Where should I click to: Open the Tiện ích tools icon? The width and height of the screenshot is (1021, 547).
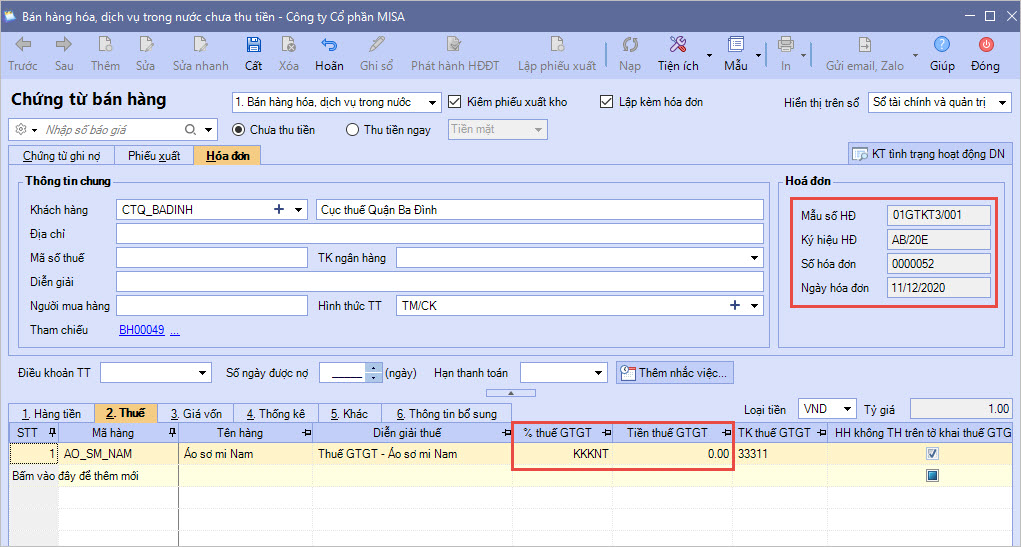click(x=677, y=45)
